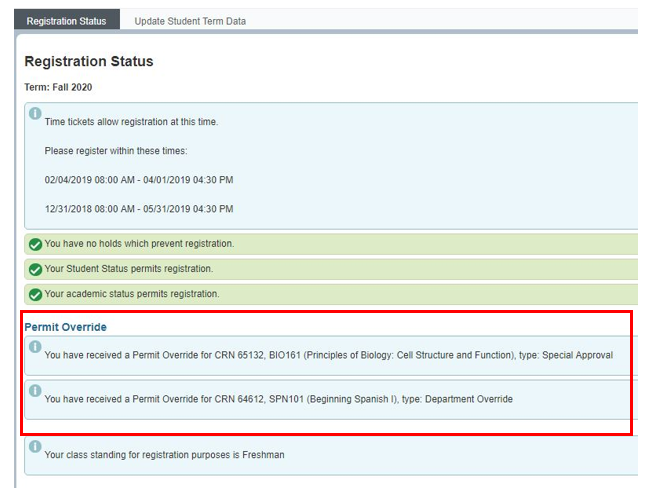Select the 12/31/2018 08:00 AM time range
647x494 pixels.
[x=139, y=209]
